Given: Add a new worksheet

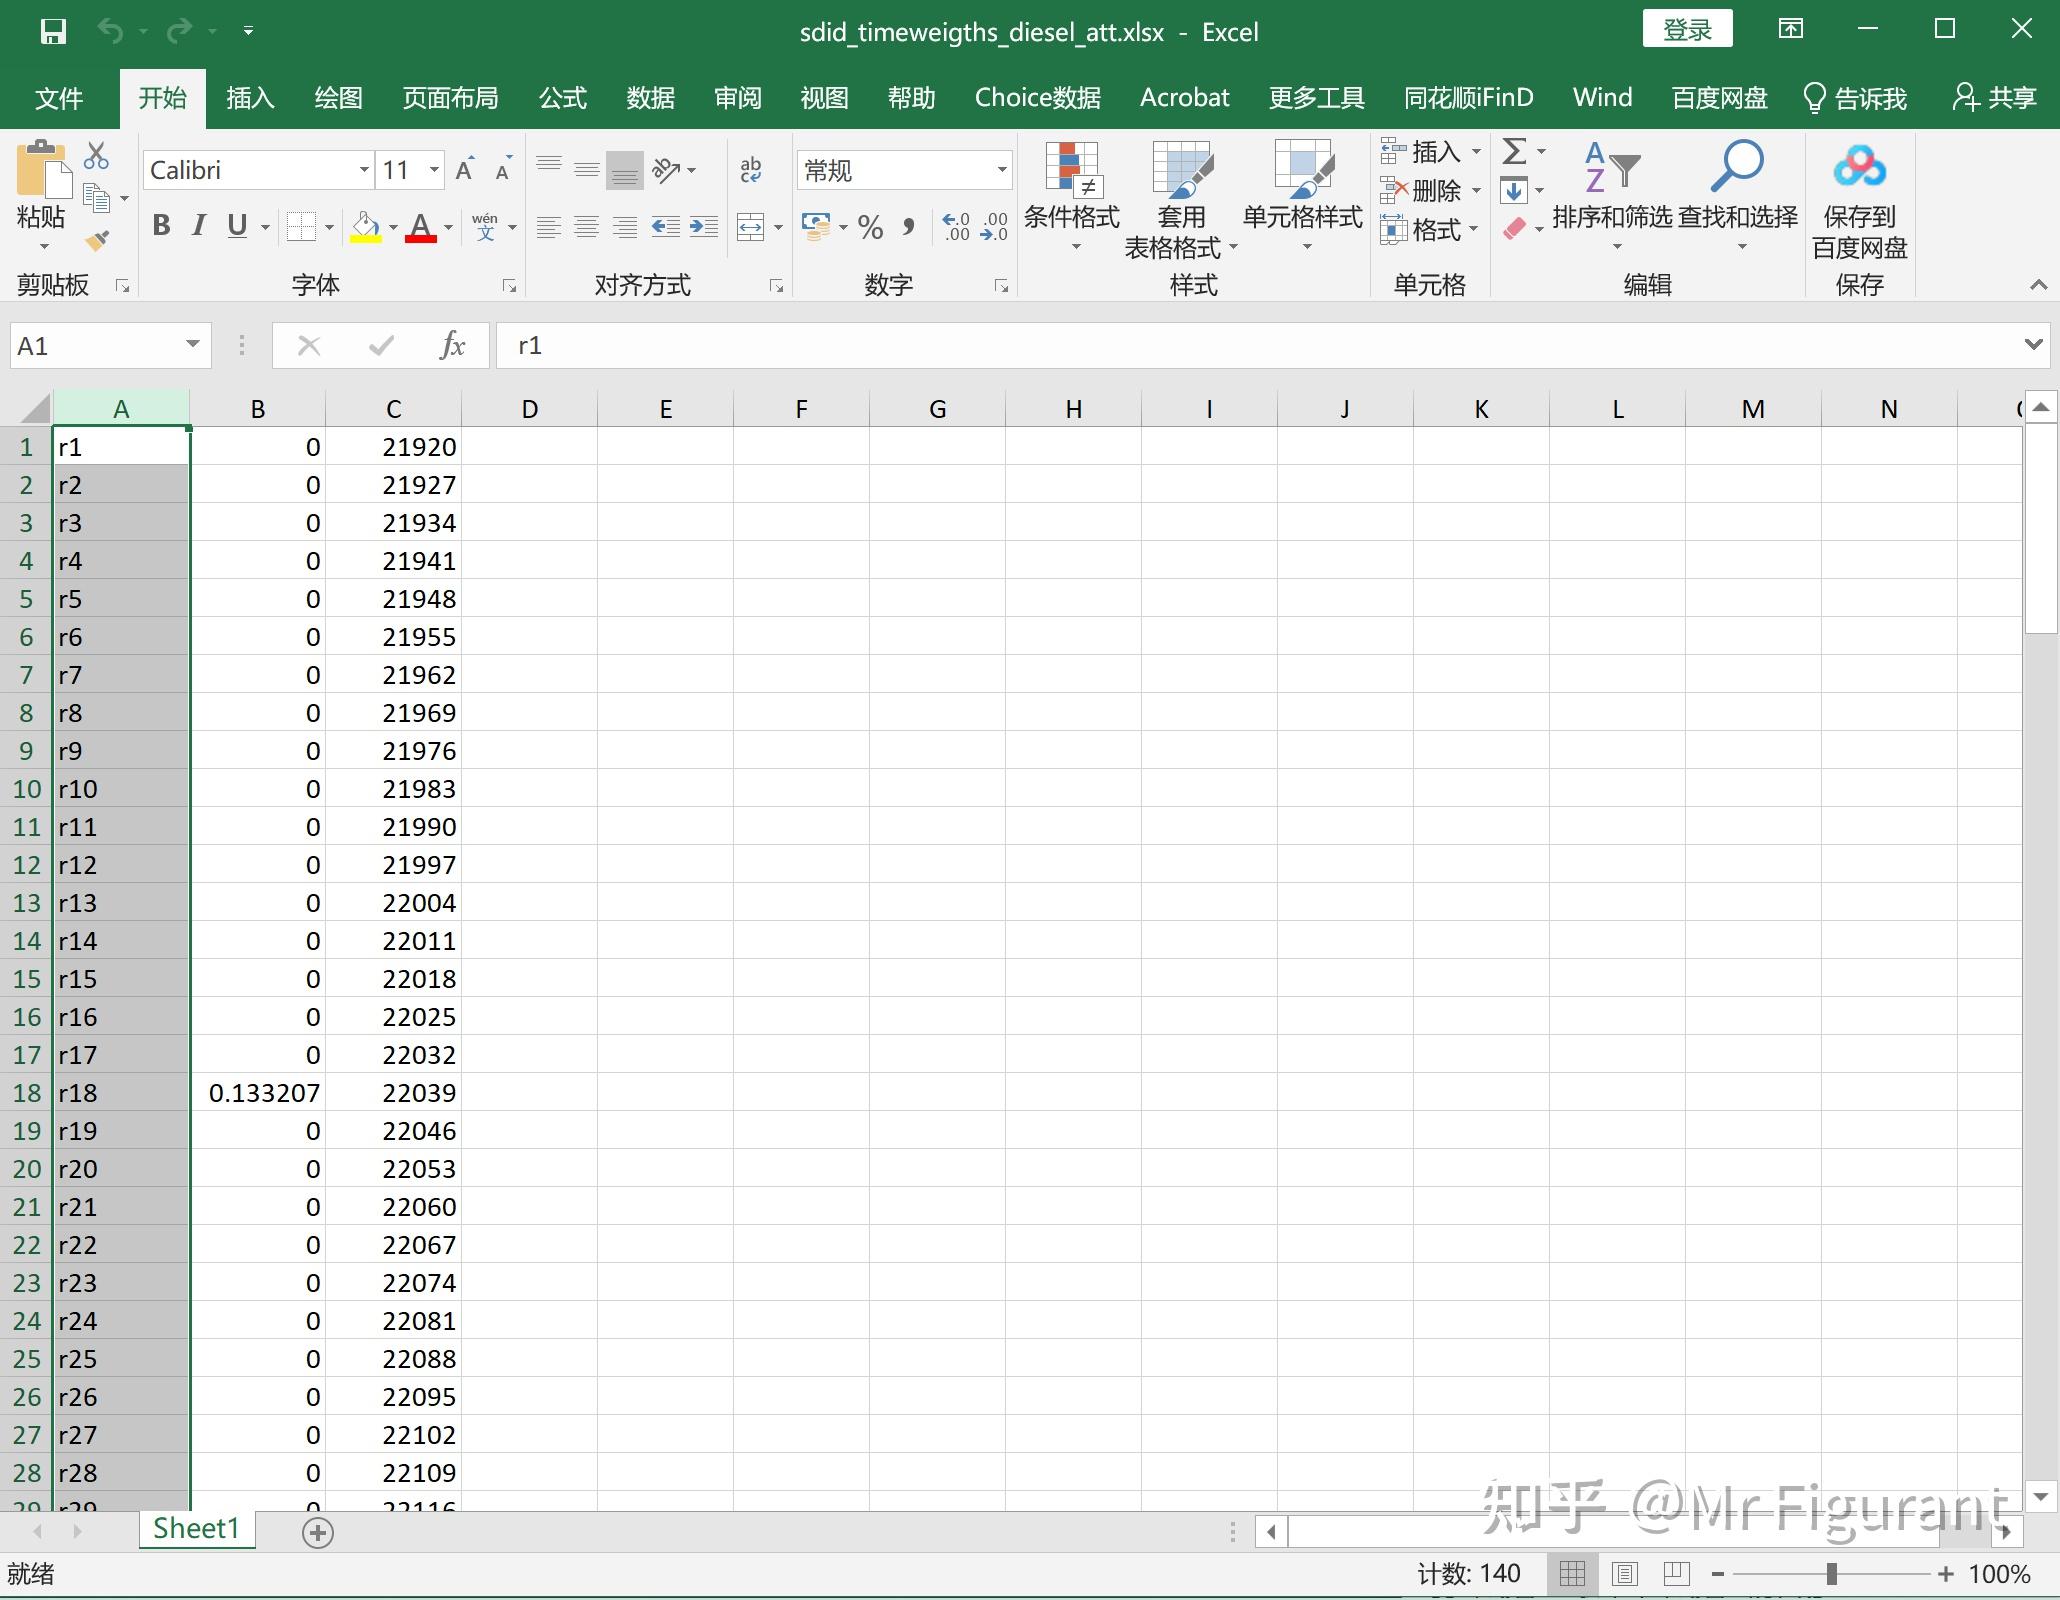Looking at the screenshot, I should click(318, 1531).
